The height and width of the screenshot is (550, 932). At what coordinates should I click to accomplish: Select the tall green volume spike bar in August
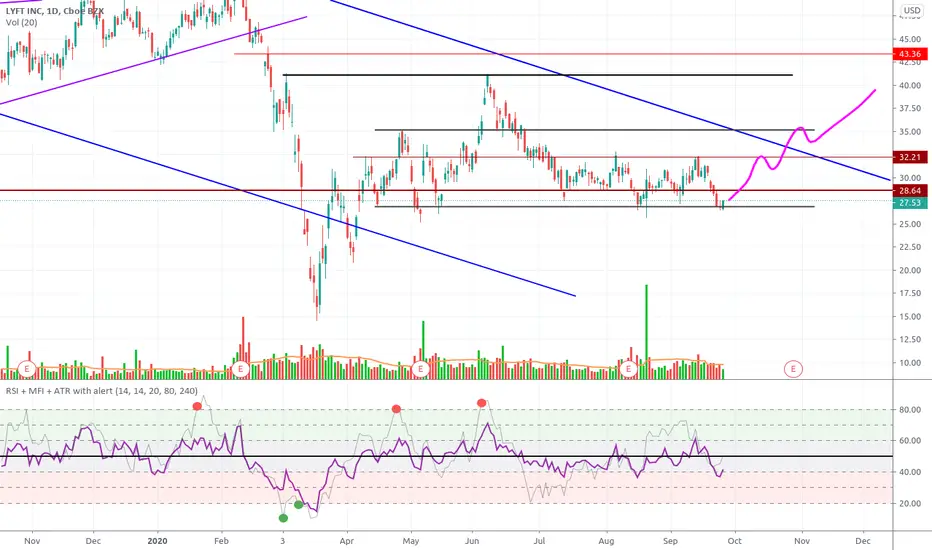pos(646,331)
